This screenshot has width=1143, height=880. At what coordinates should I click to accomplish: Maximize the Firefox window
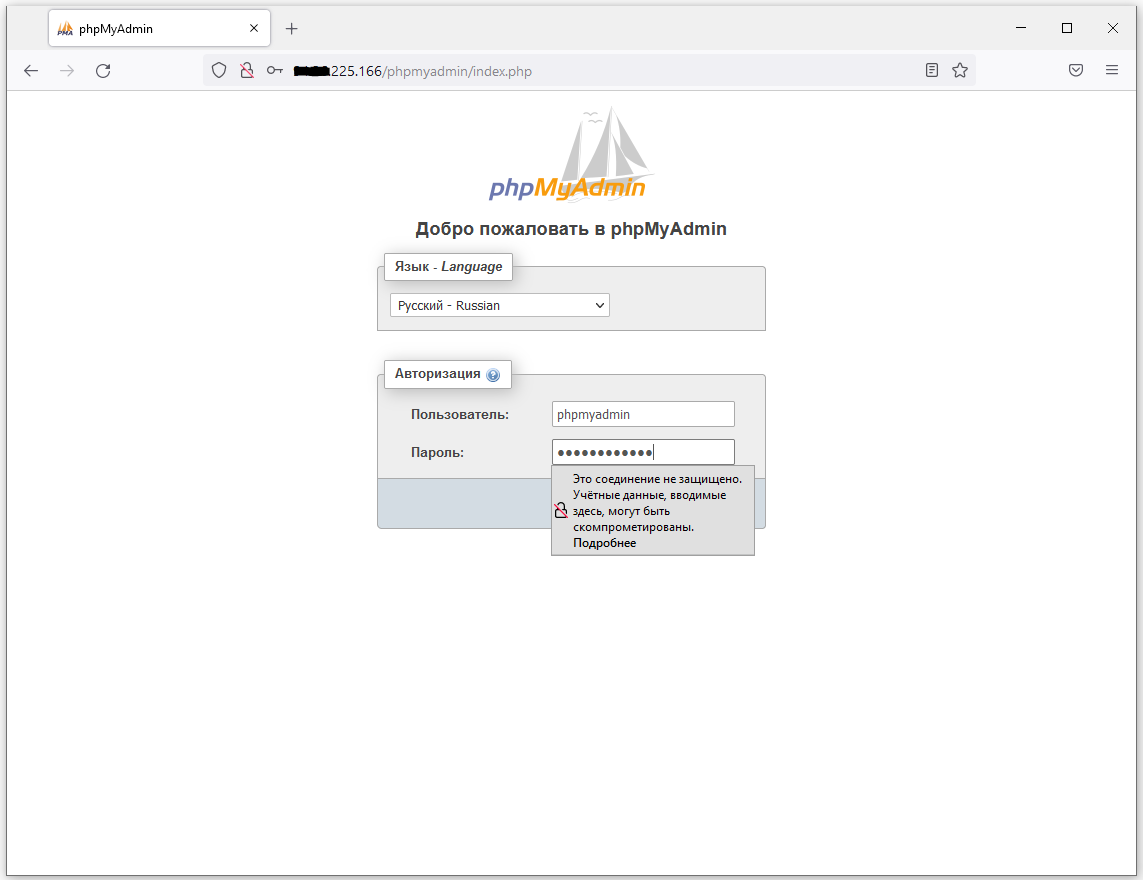(1066, 28)
